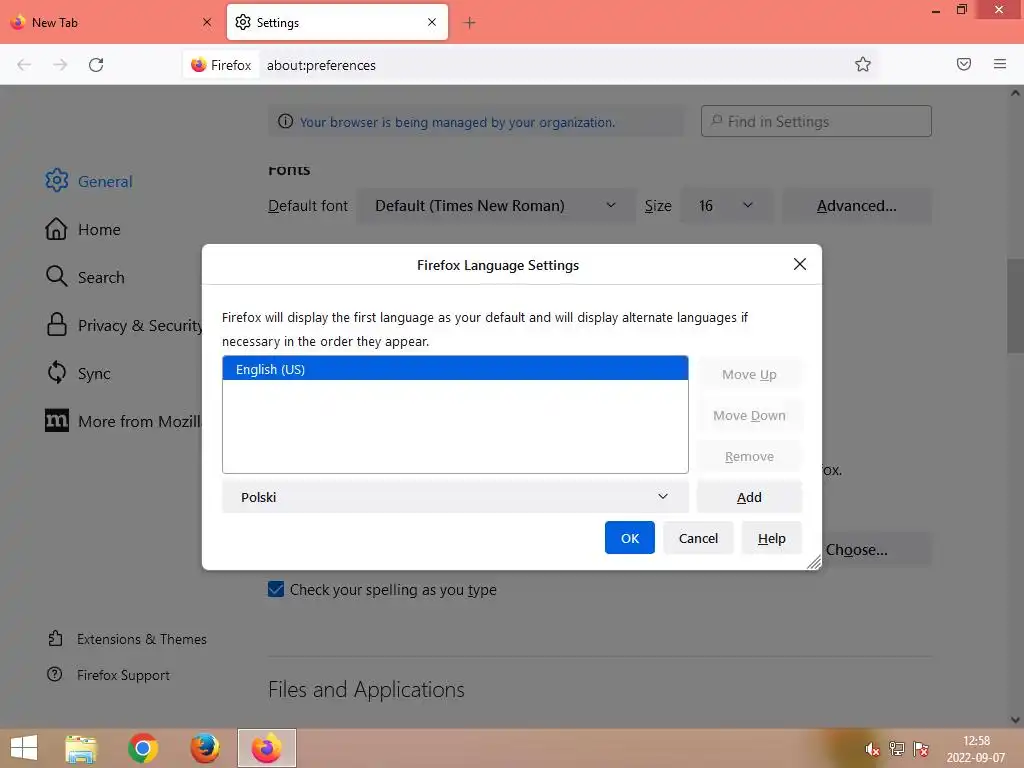Click the browser managed by organization notice
The image size is (1024, 768).
pos(476,121)
